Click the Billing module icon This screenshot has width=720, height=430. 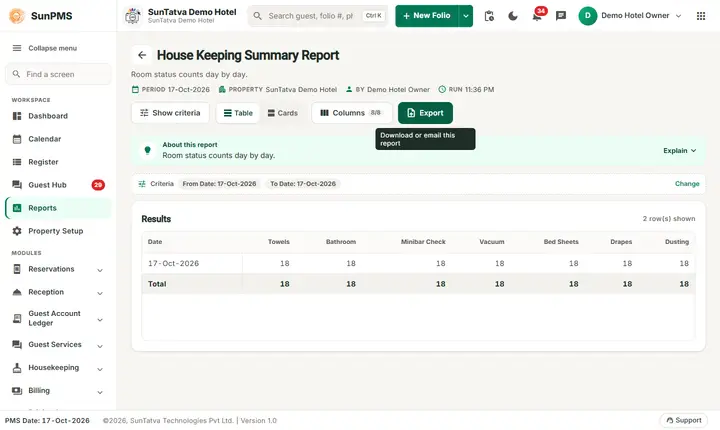click(x=17, y=390)
